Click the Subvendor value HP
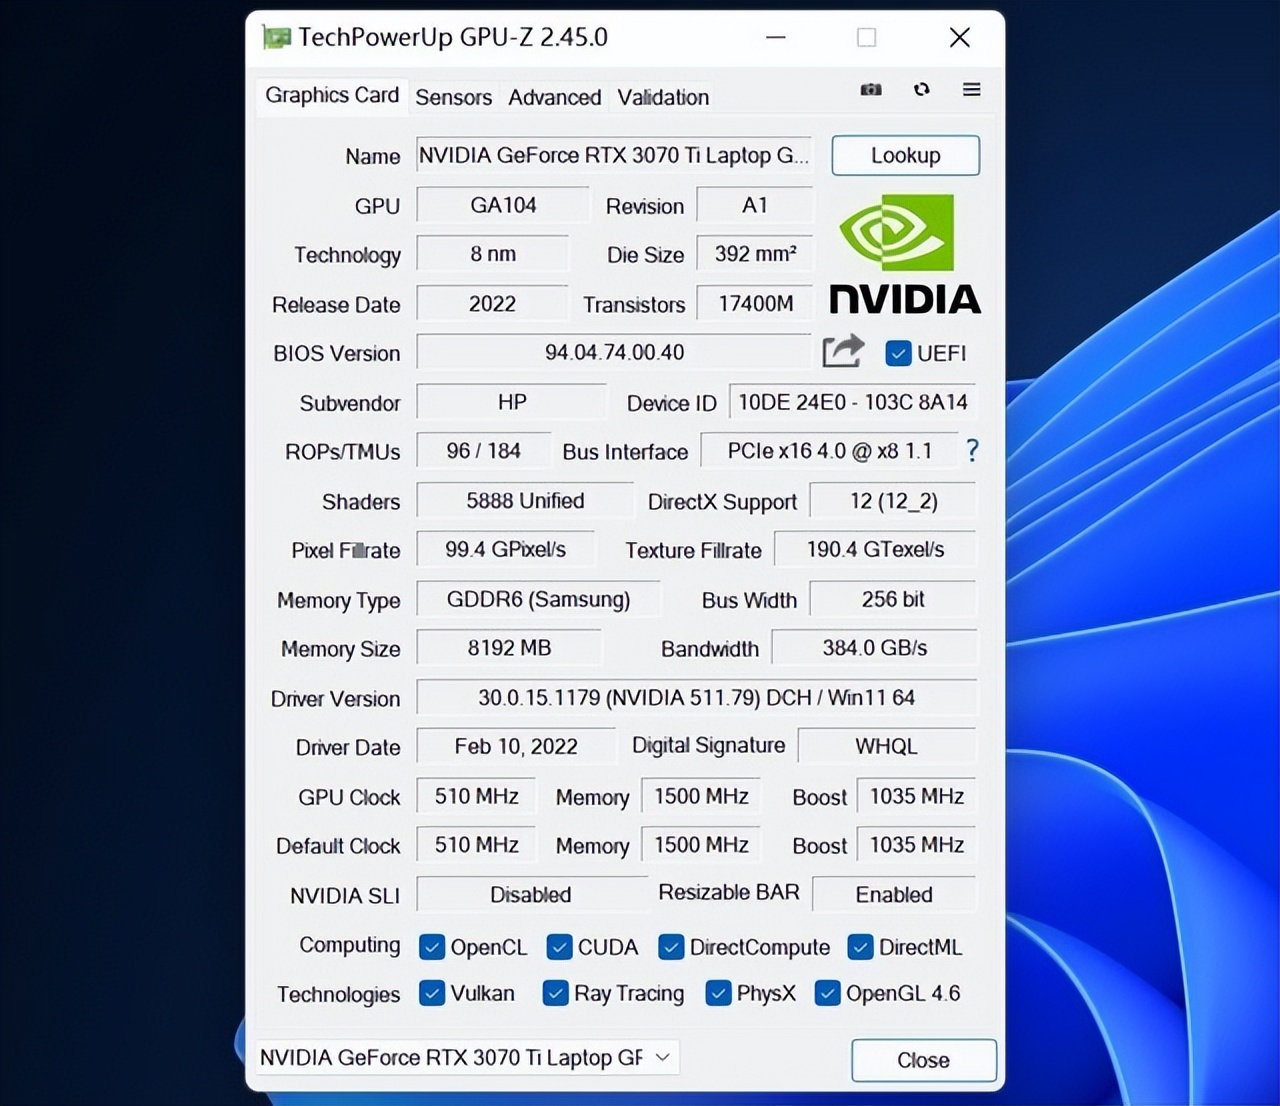The width and height of the screenshot is (1280, 1106). [x=512, y=402]
